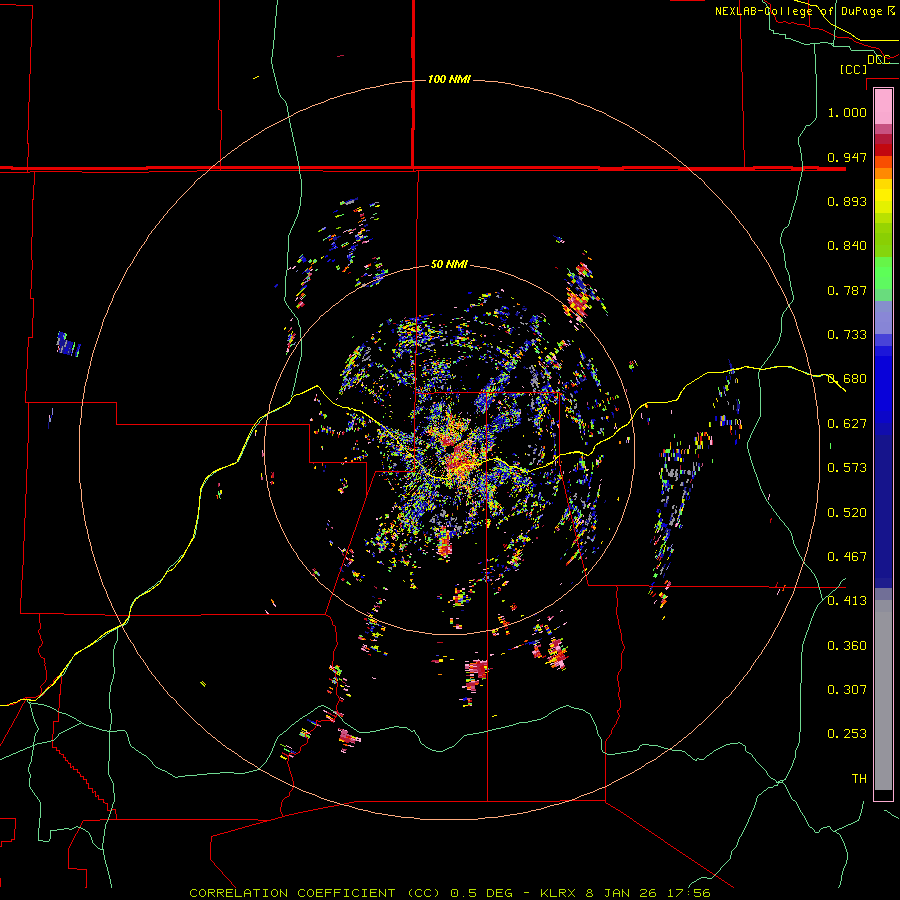Select the 0.360 legend value
Viewport: 900px width, 900px height.
847,646
